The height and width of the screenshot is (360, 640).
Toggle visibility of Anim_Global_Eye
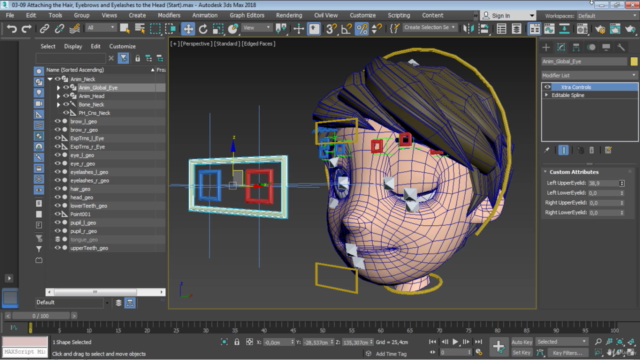pos(66,87)
